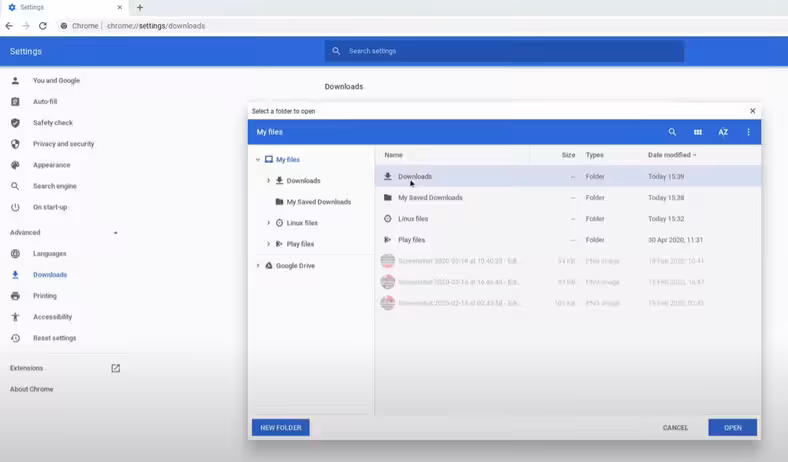788x462 pixels.
Task: Open Languages settings
Action: [x=49, y=254]
